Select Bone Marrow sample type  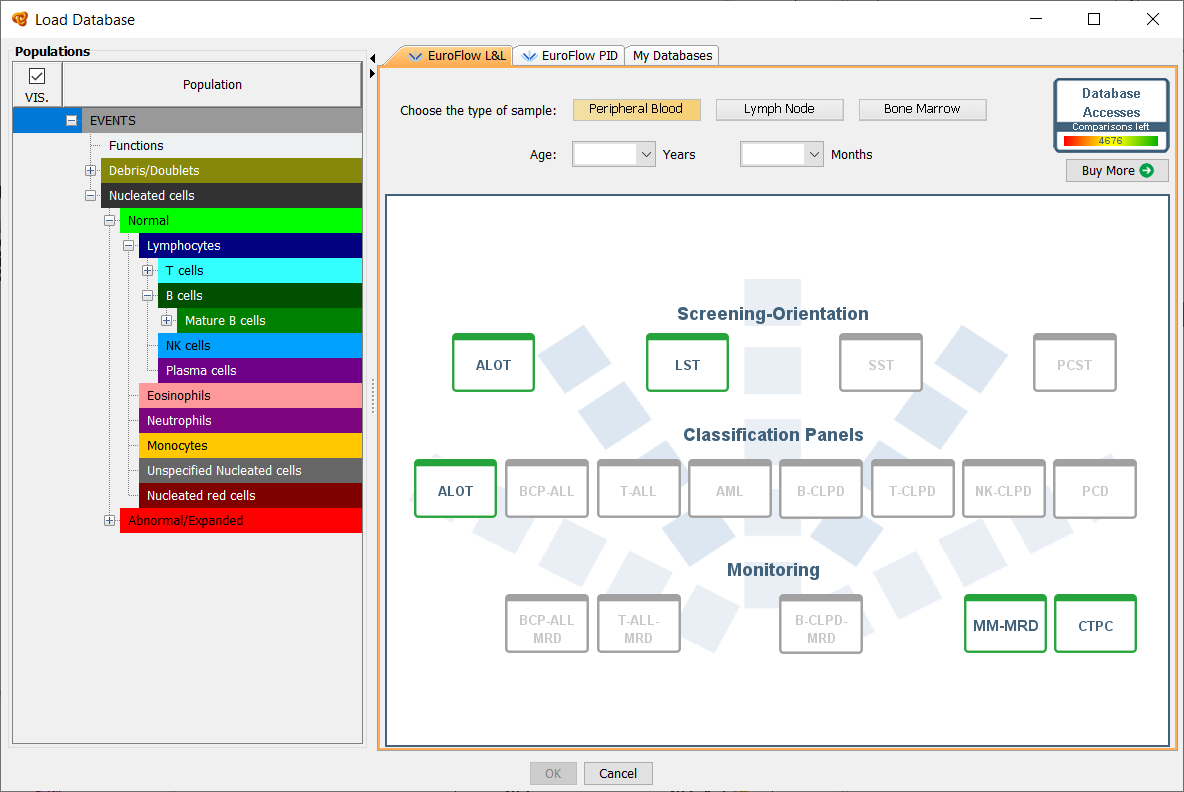(x=922, y=109)
